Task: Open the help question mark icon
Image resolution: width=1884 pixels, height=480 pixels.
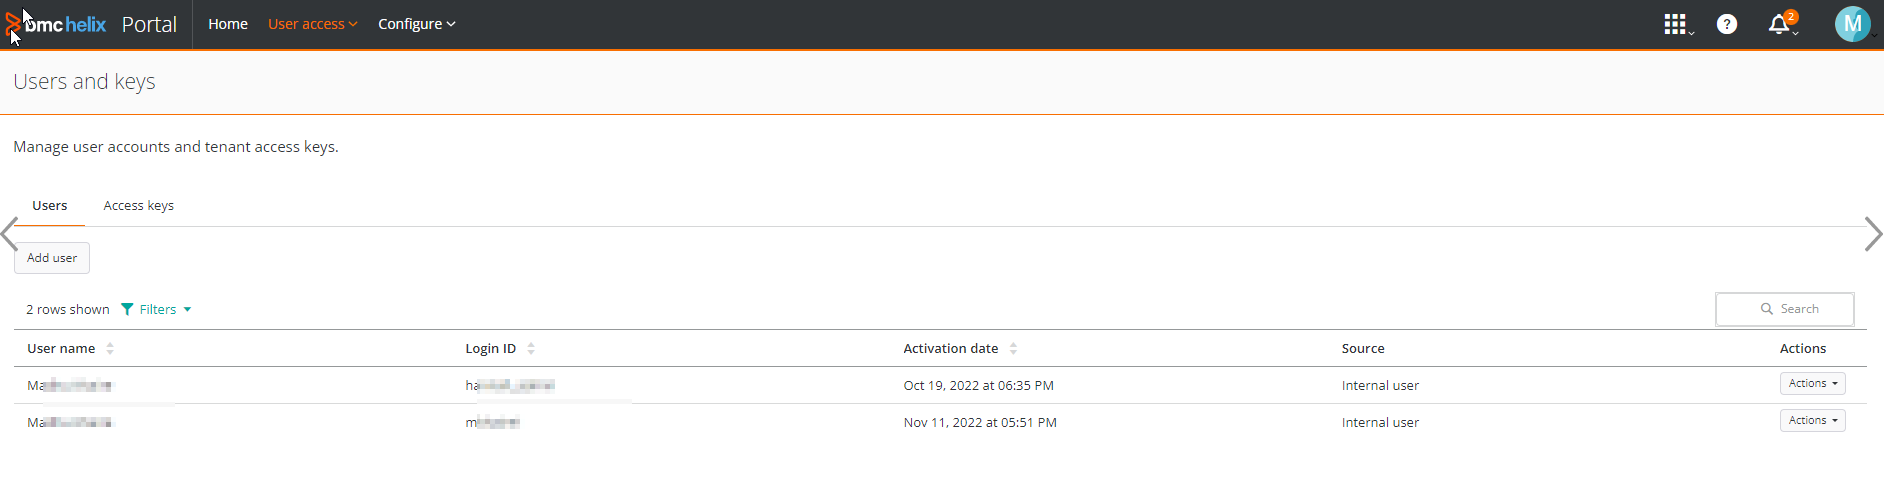Action: pos(1727,24)
